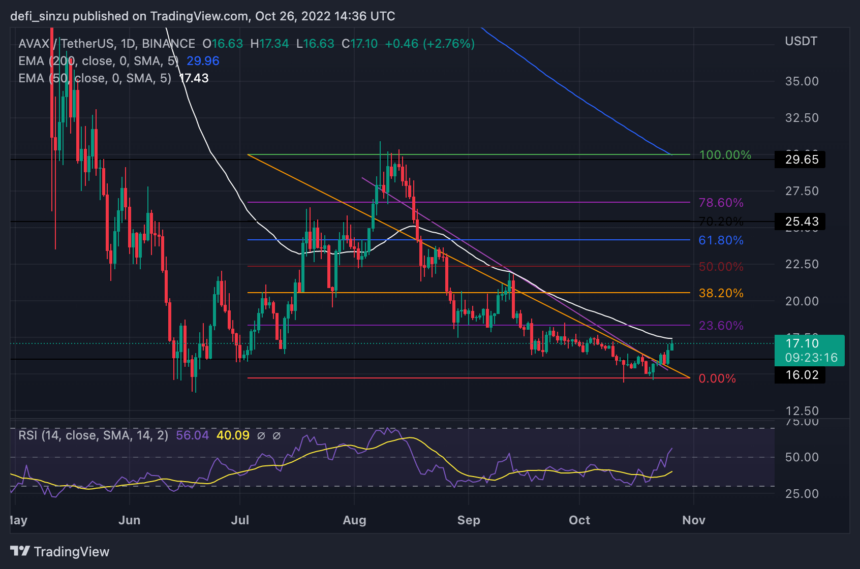
Task: Select the 16.02 price label
Action: tap(800, 375)
